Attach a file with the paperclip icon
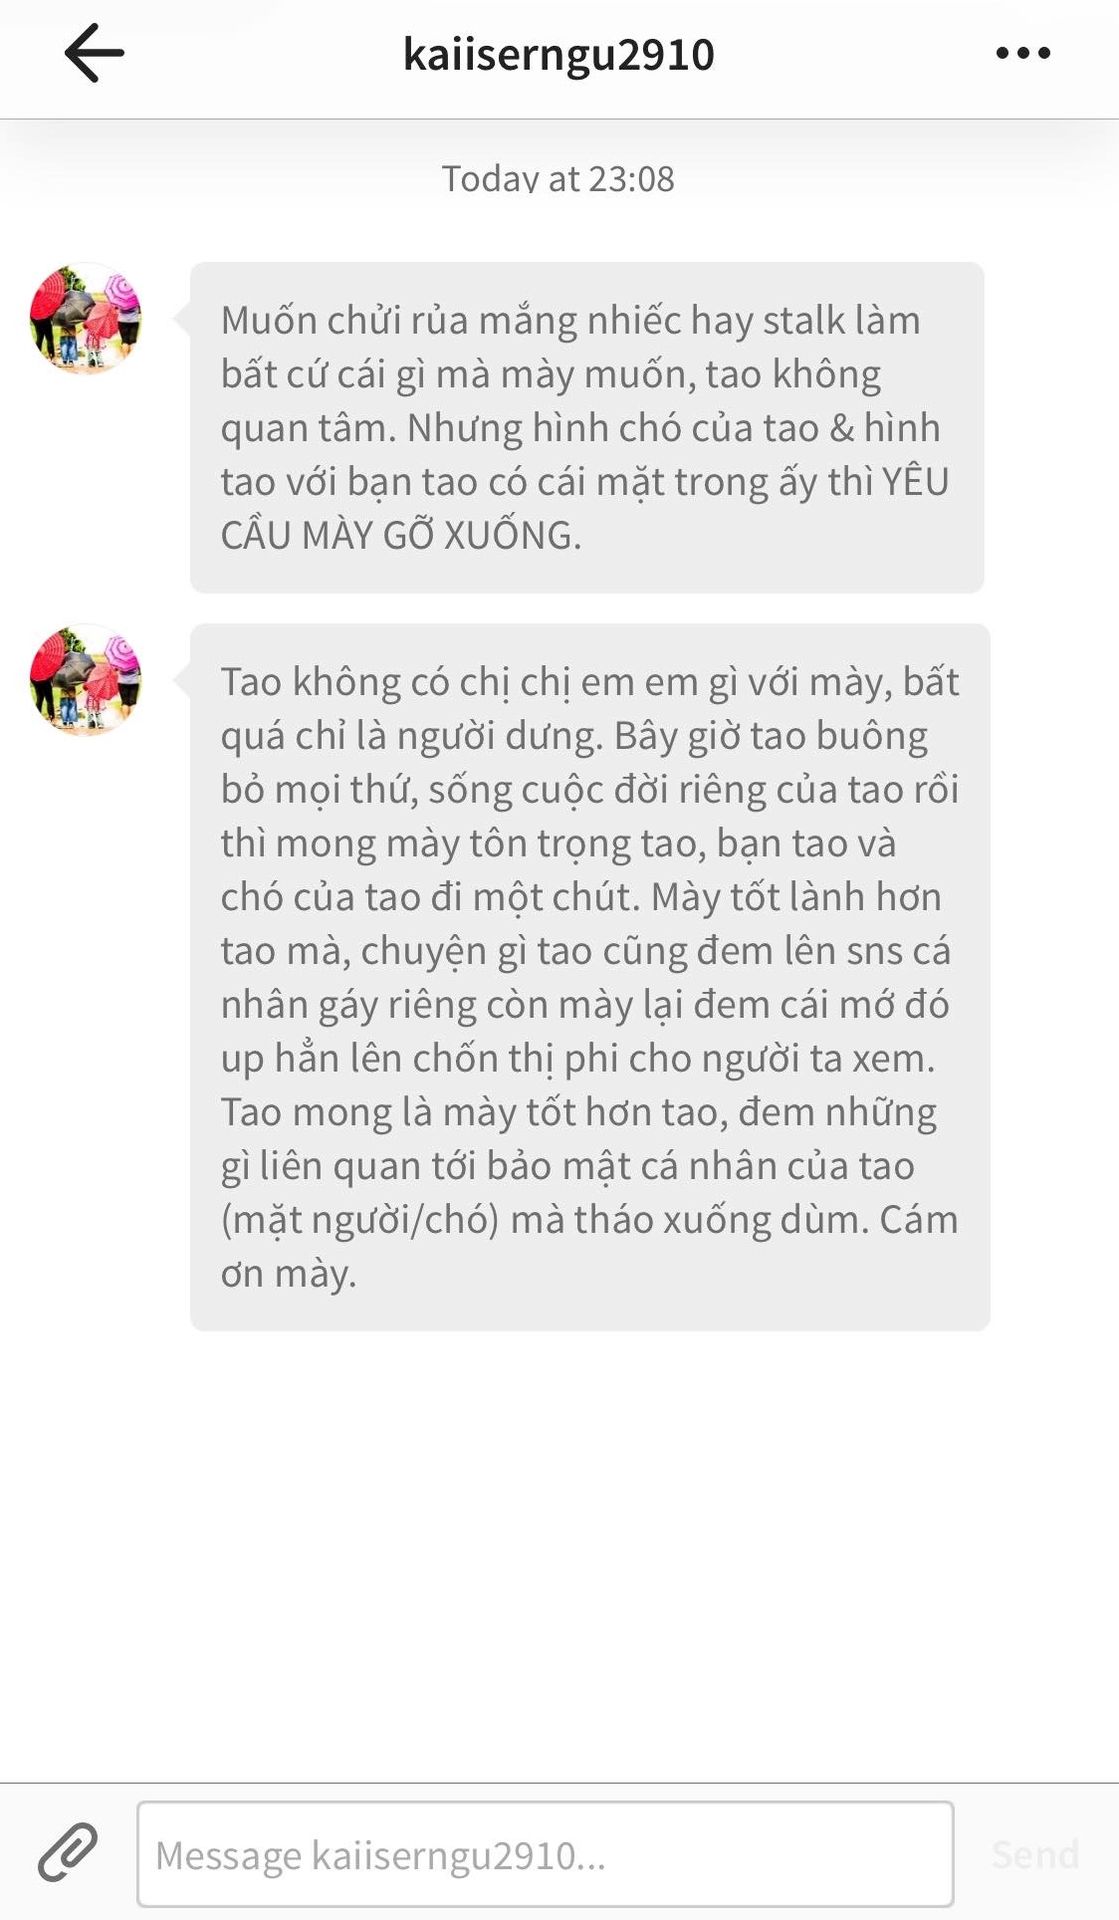 pyautogui.click(x=68, y=1852)
